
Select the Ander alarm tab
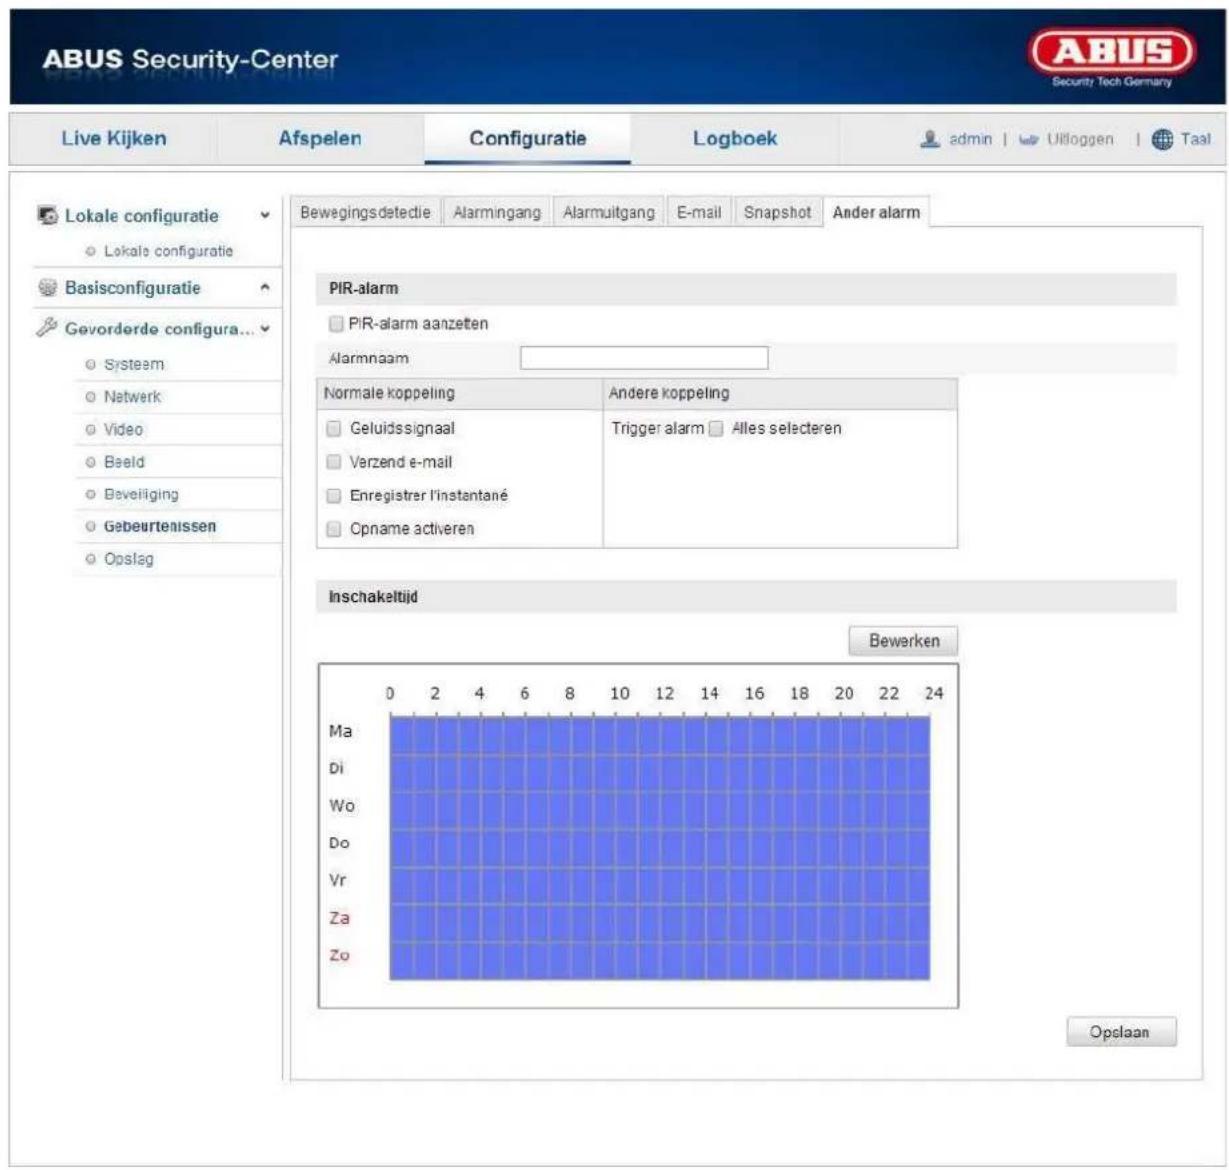tap(876, 212)
